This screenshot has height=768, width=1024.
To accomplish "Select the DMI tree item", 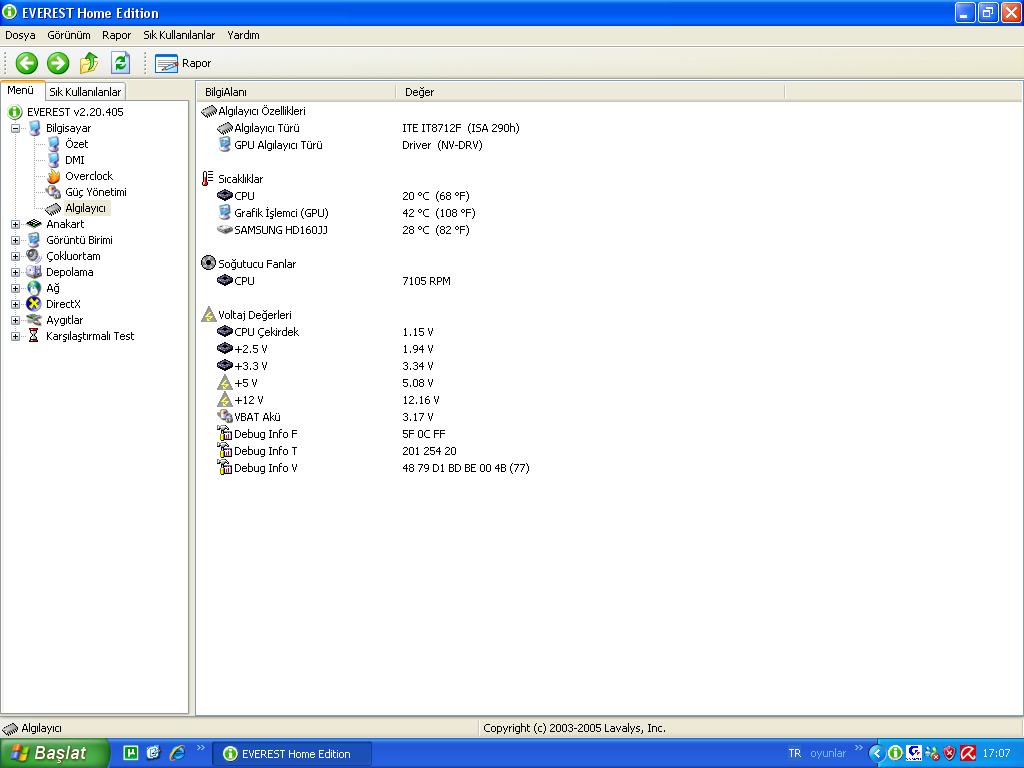I will (74, 160).
